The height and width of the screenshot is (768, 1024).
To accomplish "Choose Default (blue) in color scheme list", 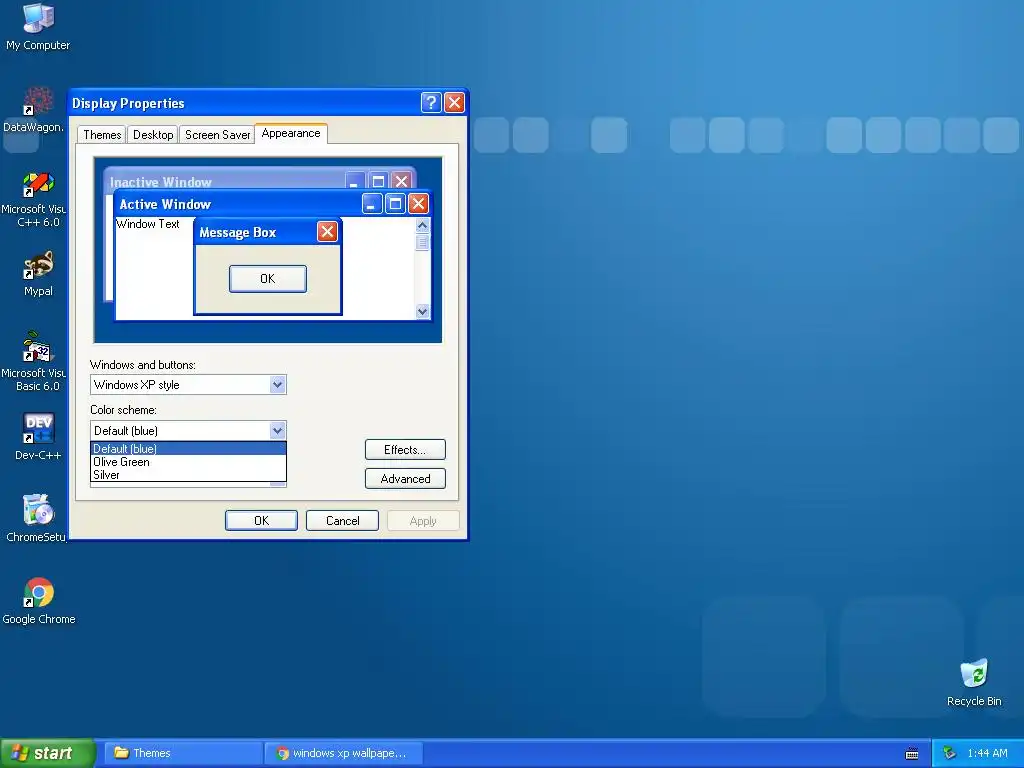I will 188,449.
